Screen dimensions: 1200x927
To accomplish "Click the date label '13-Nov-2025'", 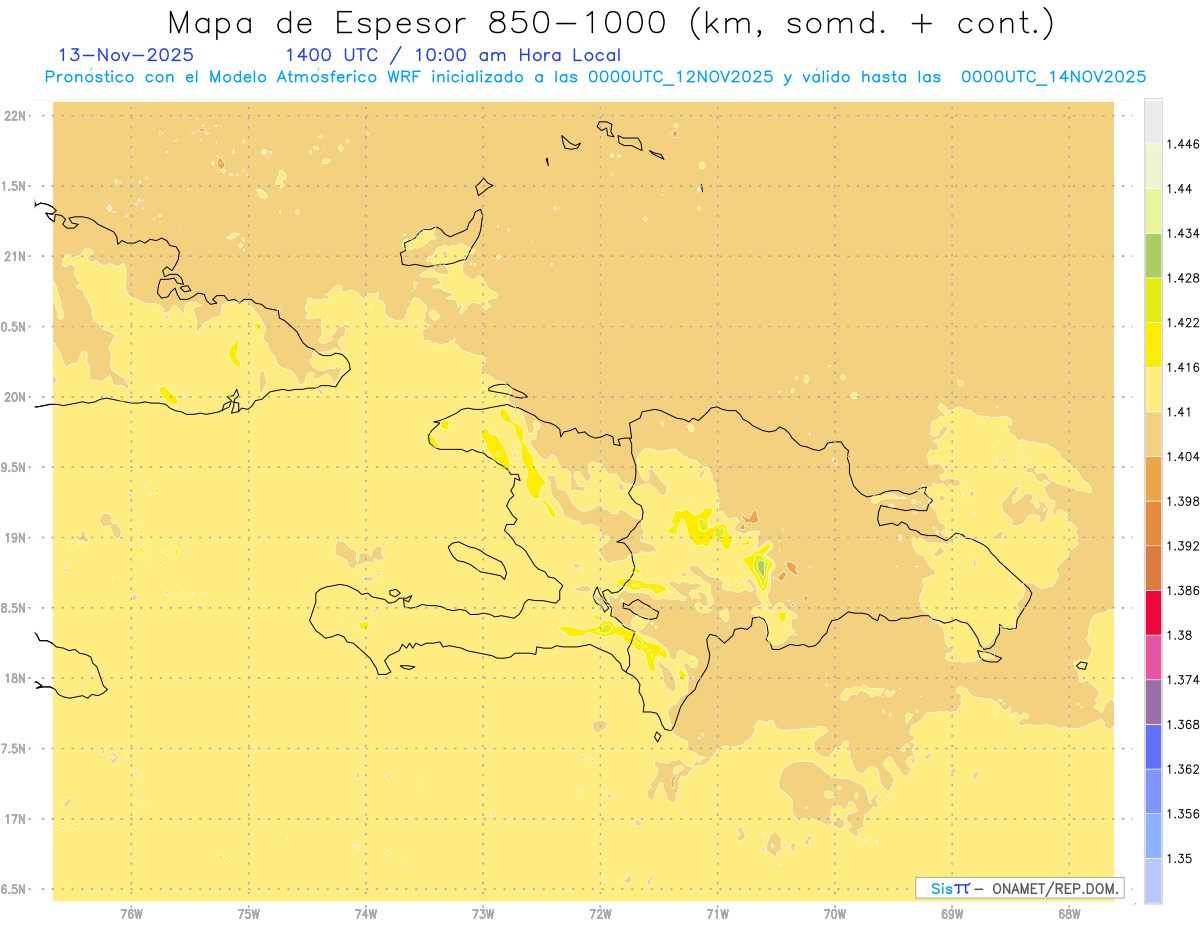I will click(x=127, y=55).
